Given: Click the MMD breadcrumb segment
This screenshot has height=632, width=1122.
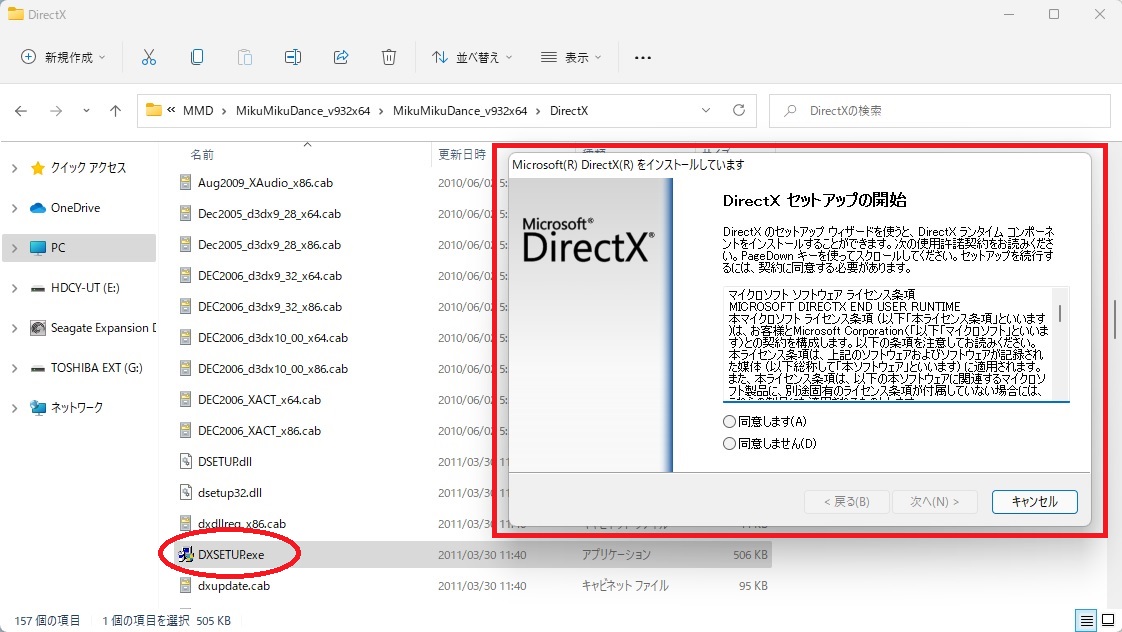Looking at the screenshot, I should pyautogui.click(x=198, y=111).
